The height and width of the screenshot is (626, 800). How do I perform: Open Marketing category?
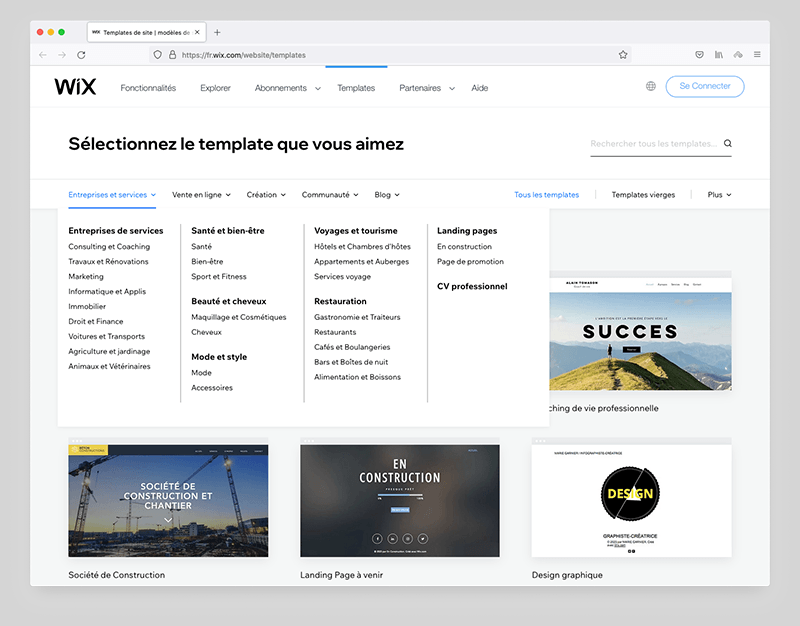86,277
